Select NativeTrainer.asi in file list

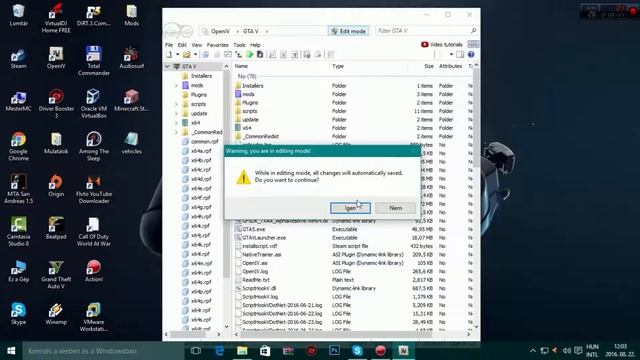353,254
